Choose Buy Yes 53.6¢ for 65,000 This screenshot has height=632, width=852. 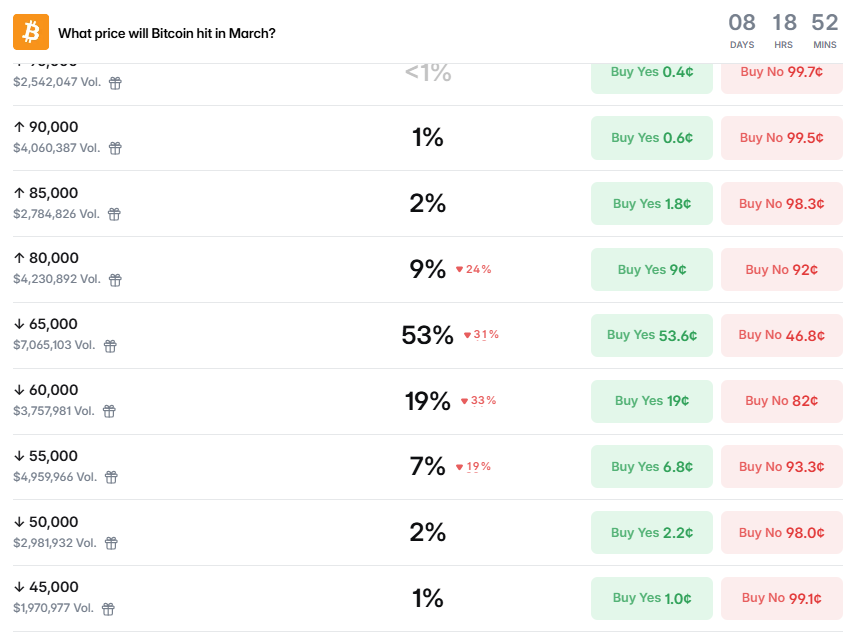click(x=651, y=335)
